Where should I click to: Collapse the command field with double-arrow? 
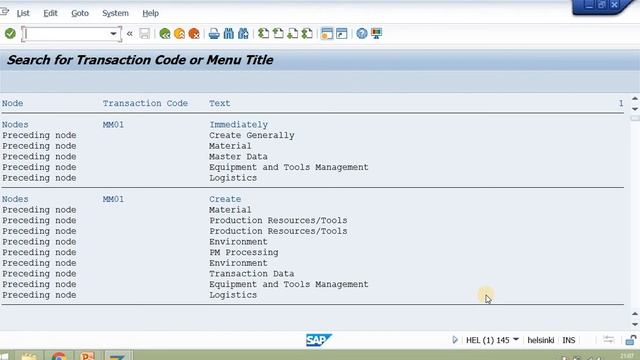[129, 33]
